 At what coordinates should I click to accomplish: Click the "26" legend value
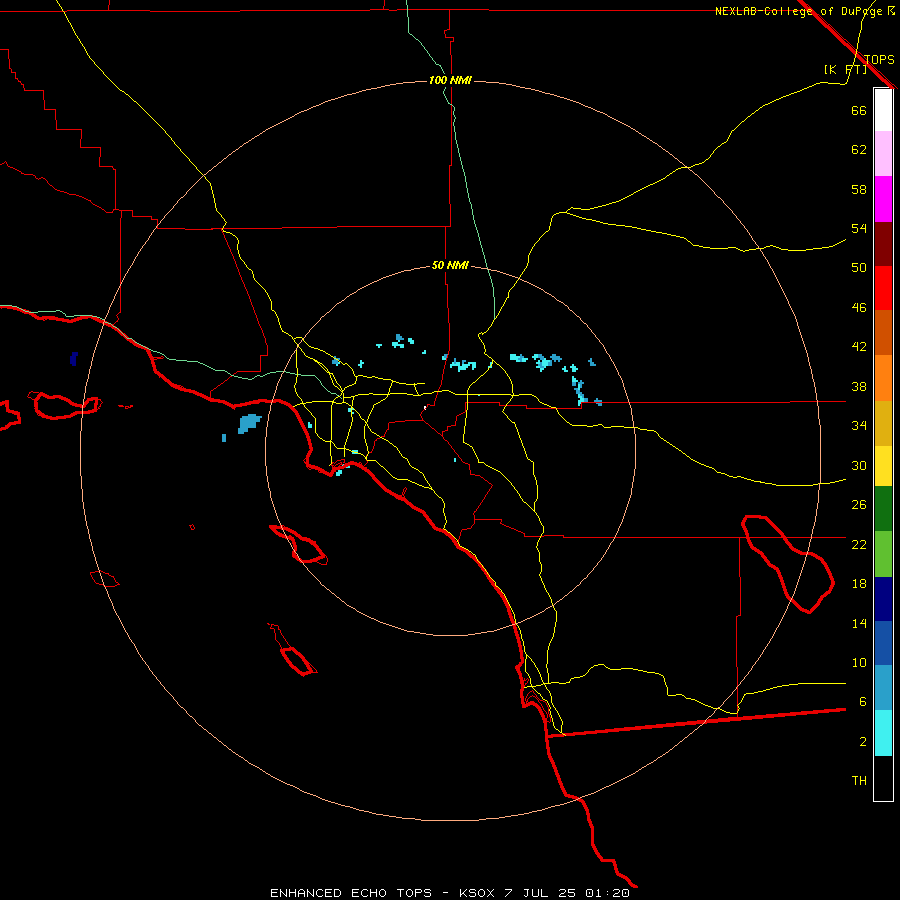tap(859, 505)
